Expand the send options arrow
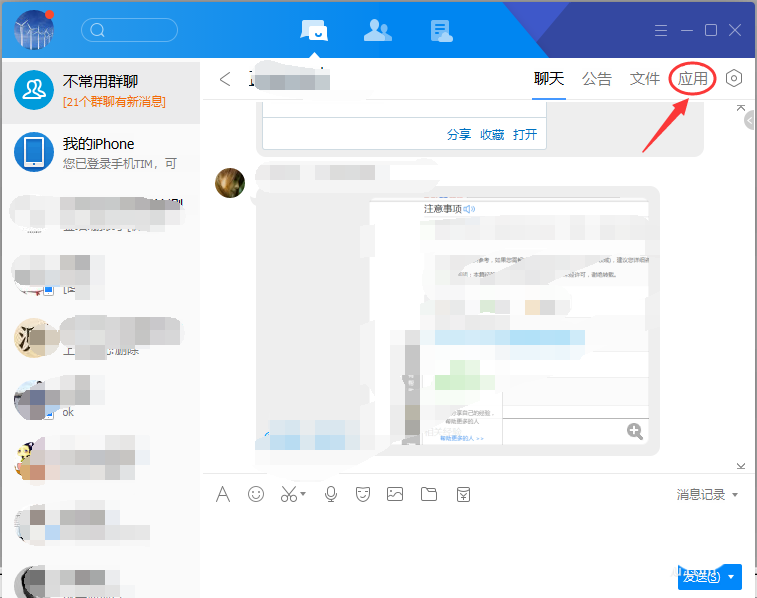Viewport: 757px width, 598px height. [x=731, y=577]
